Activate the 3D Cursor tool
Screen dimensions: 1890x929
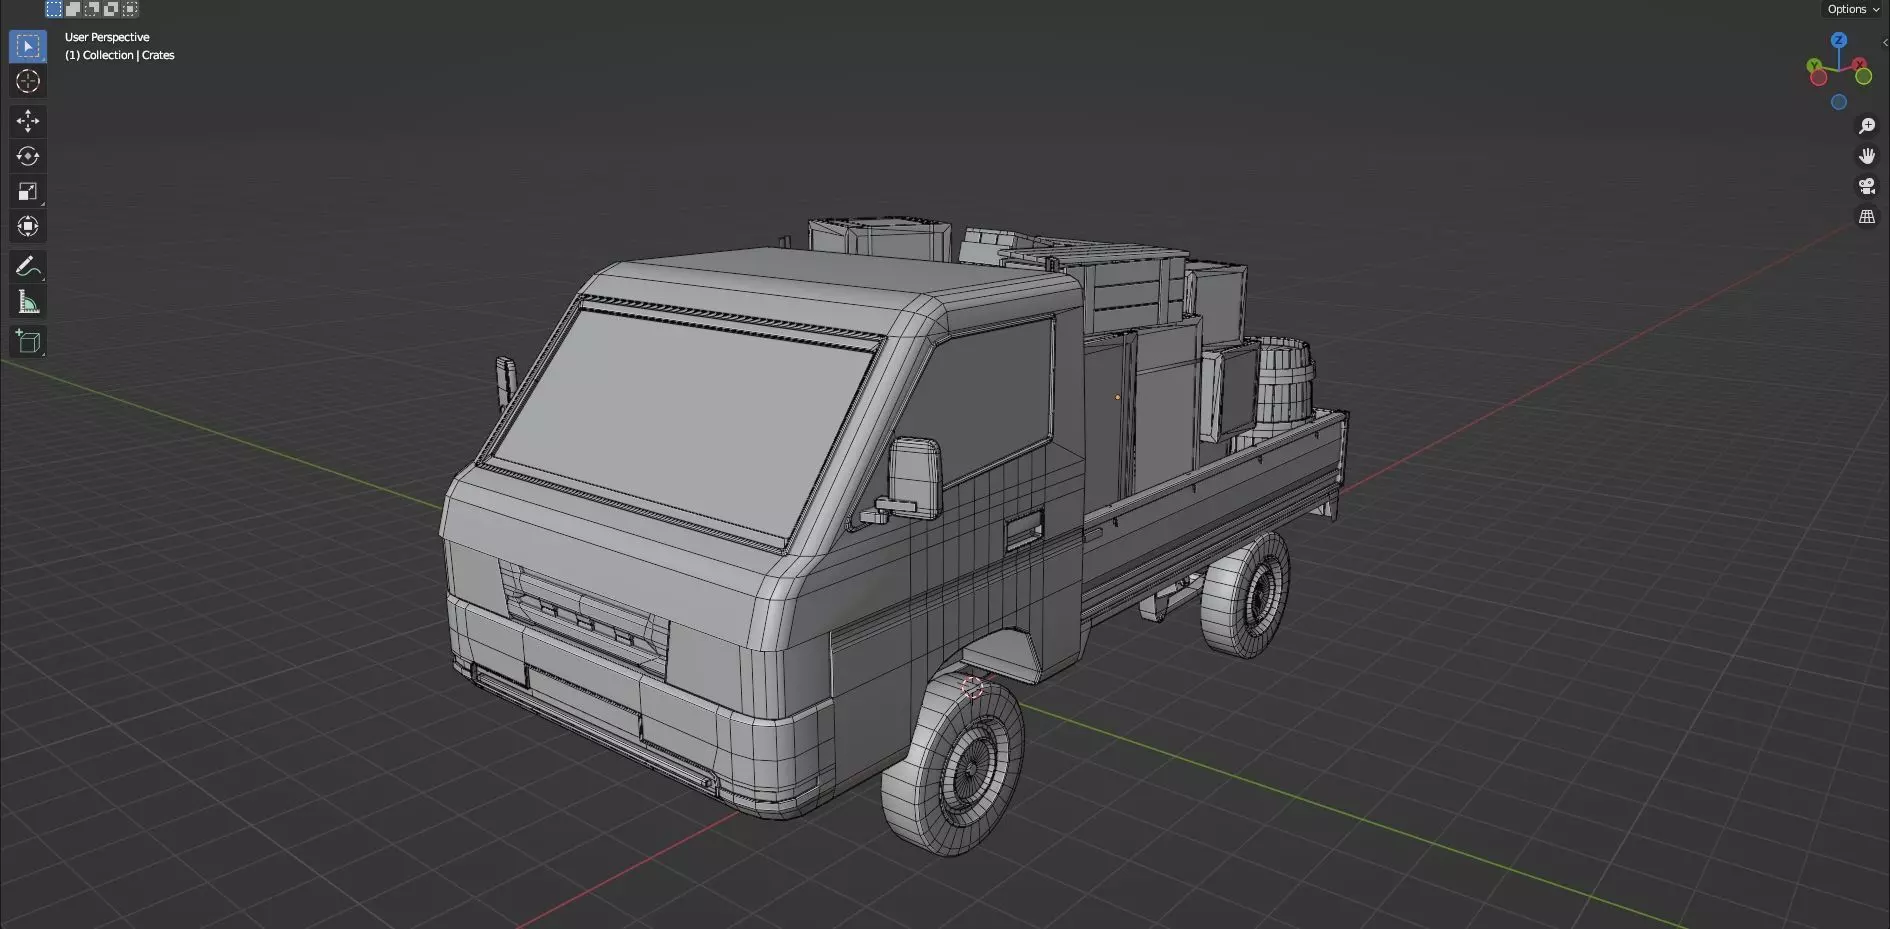pos(28,81)
